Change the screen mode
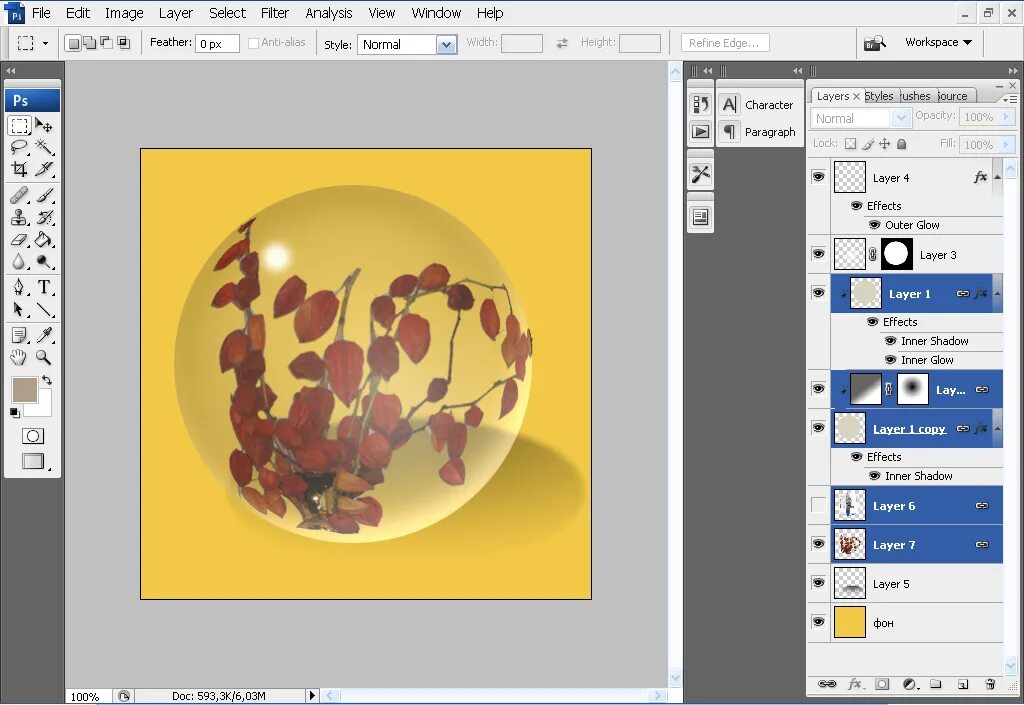The height and width of the screenshot is (705, 1024). click(x=33, y=462)
